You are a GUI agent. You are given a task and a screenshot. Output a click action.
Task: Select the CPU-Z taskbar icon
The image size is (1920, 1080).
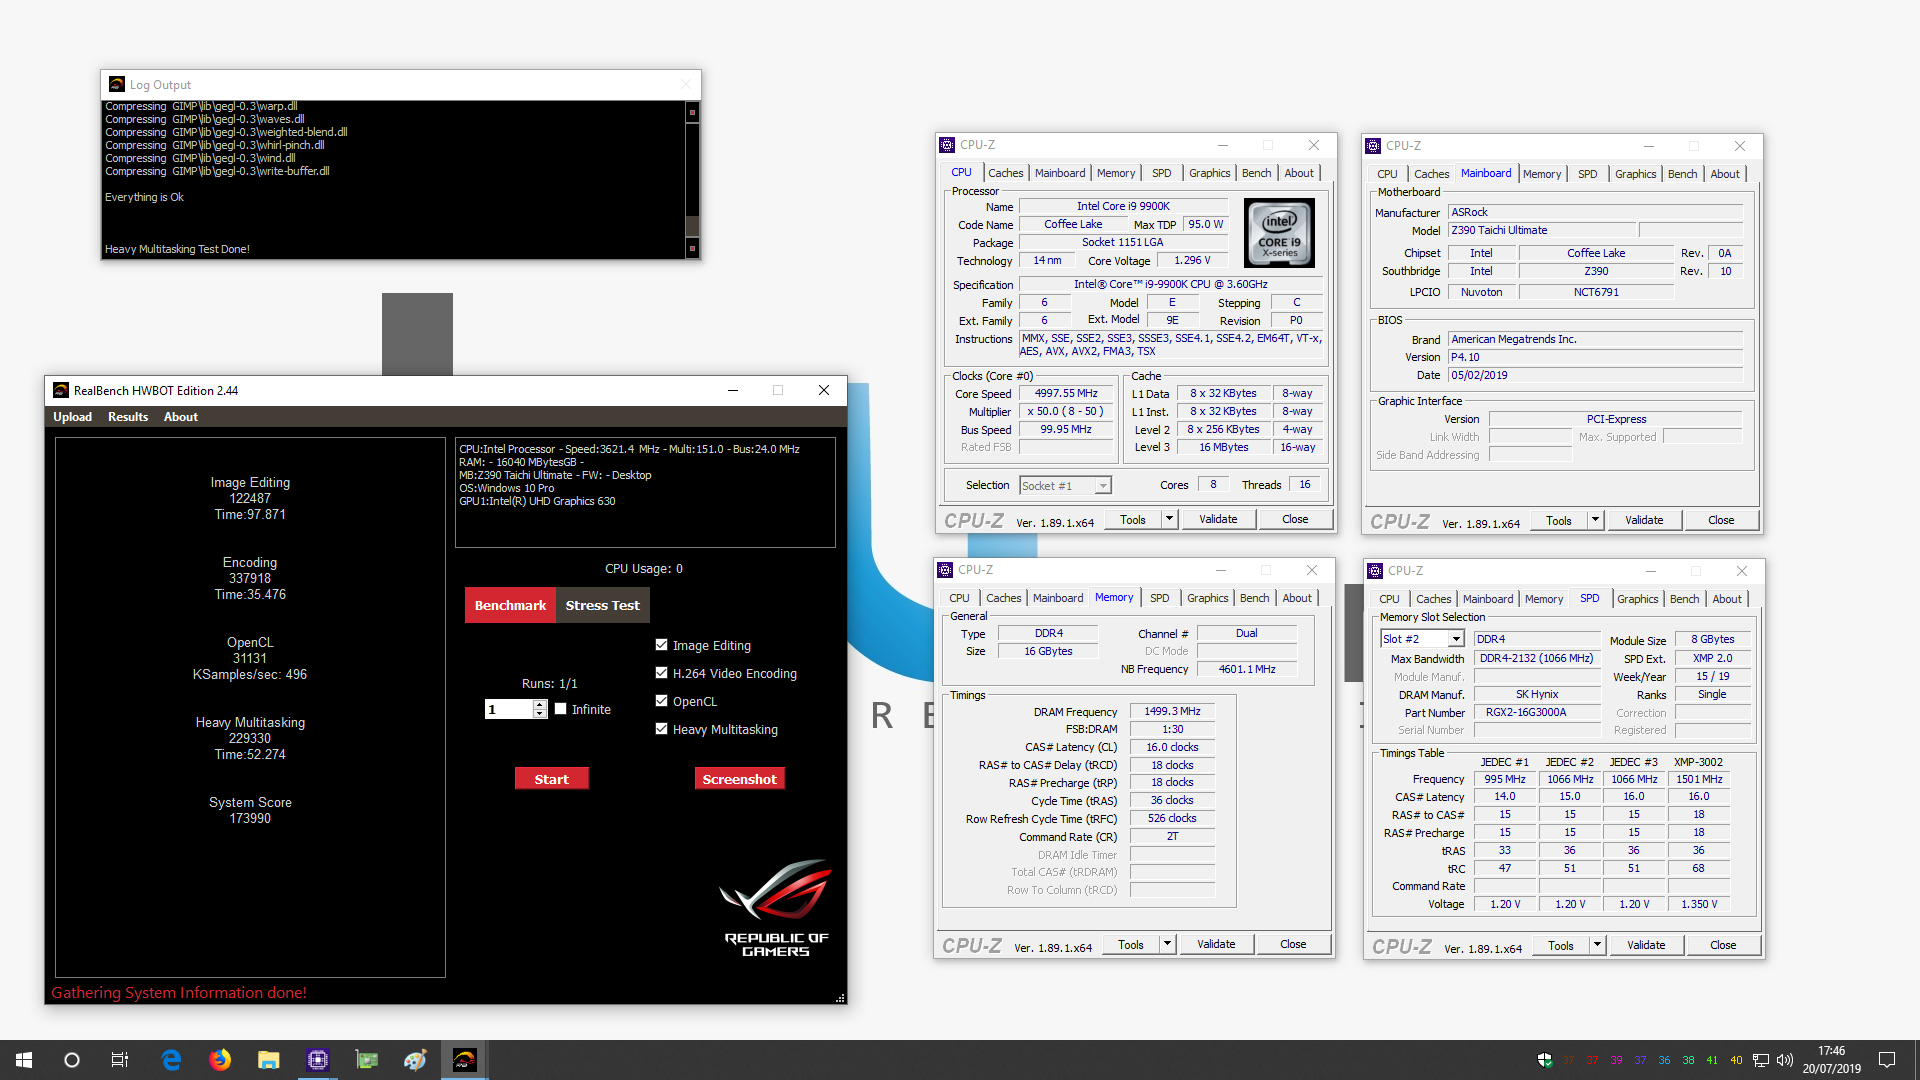point(318,1060)
